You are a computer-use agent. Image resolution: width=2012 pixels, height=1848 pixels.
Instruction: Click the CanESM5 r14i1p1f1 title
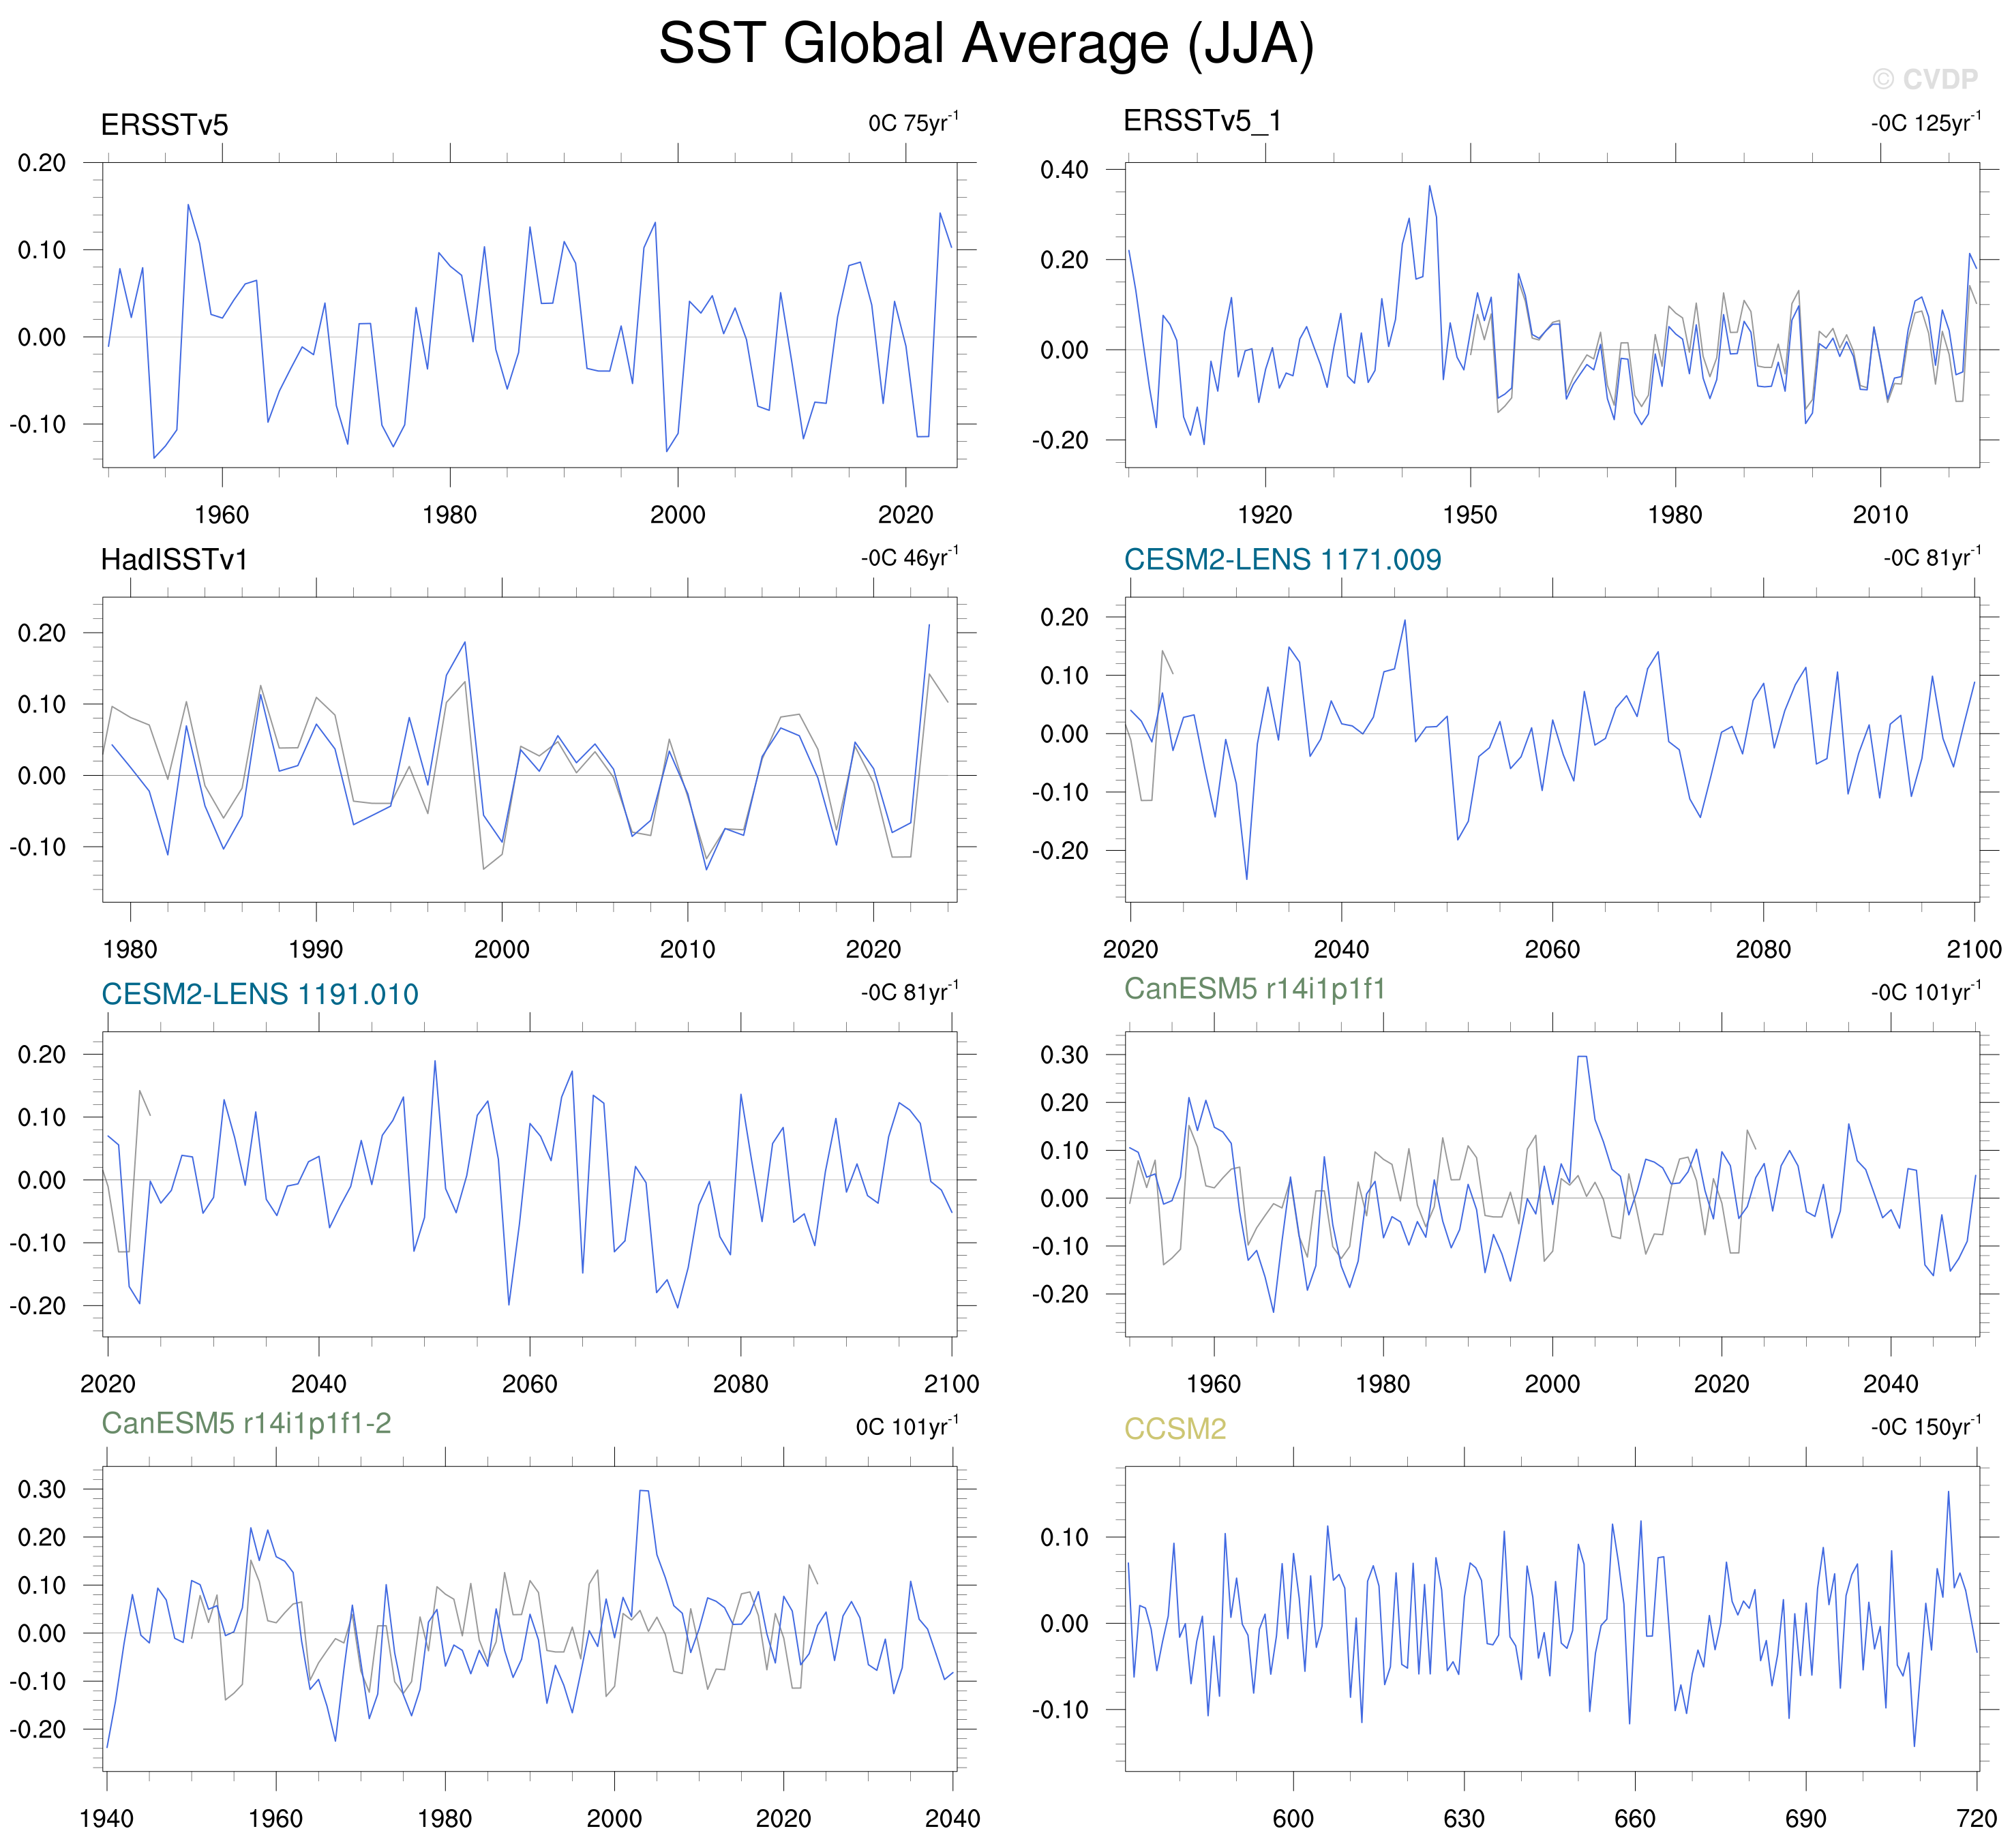pyautogui.click(x=1255, y=989)
